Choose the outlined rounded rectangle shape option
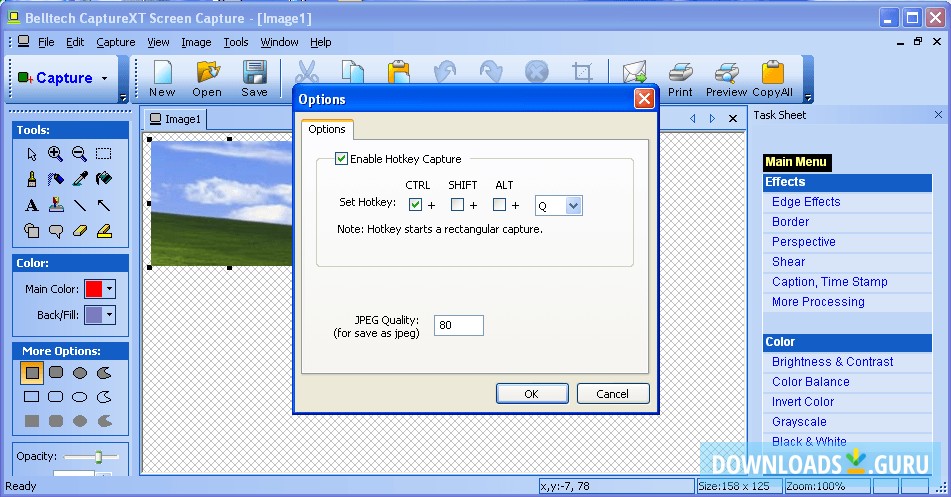Viewport: 951px width, 497px height. [x=56, y=397]
